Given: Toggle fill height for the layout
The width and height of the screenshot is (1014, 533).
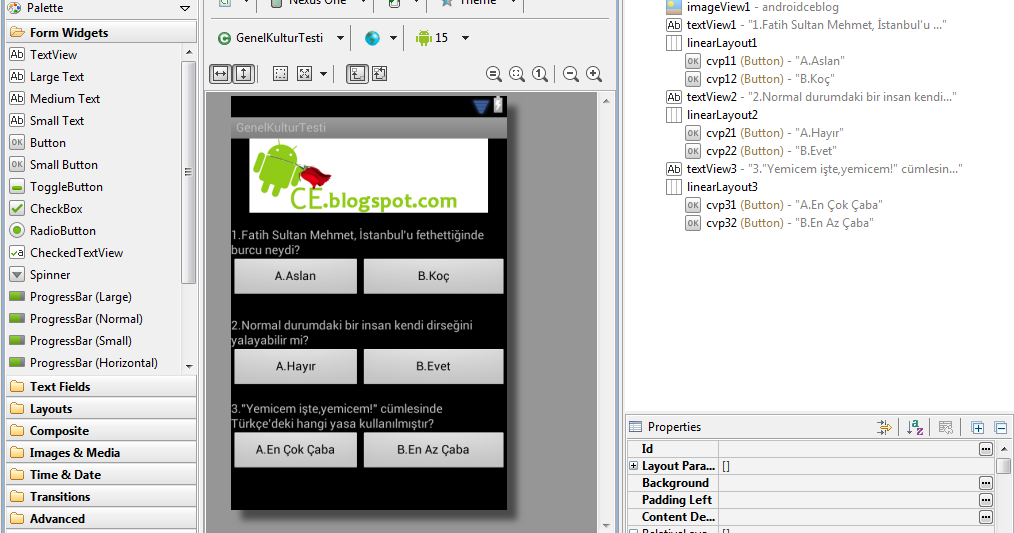Looking at the screenshot, I should tap(244, 74).
